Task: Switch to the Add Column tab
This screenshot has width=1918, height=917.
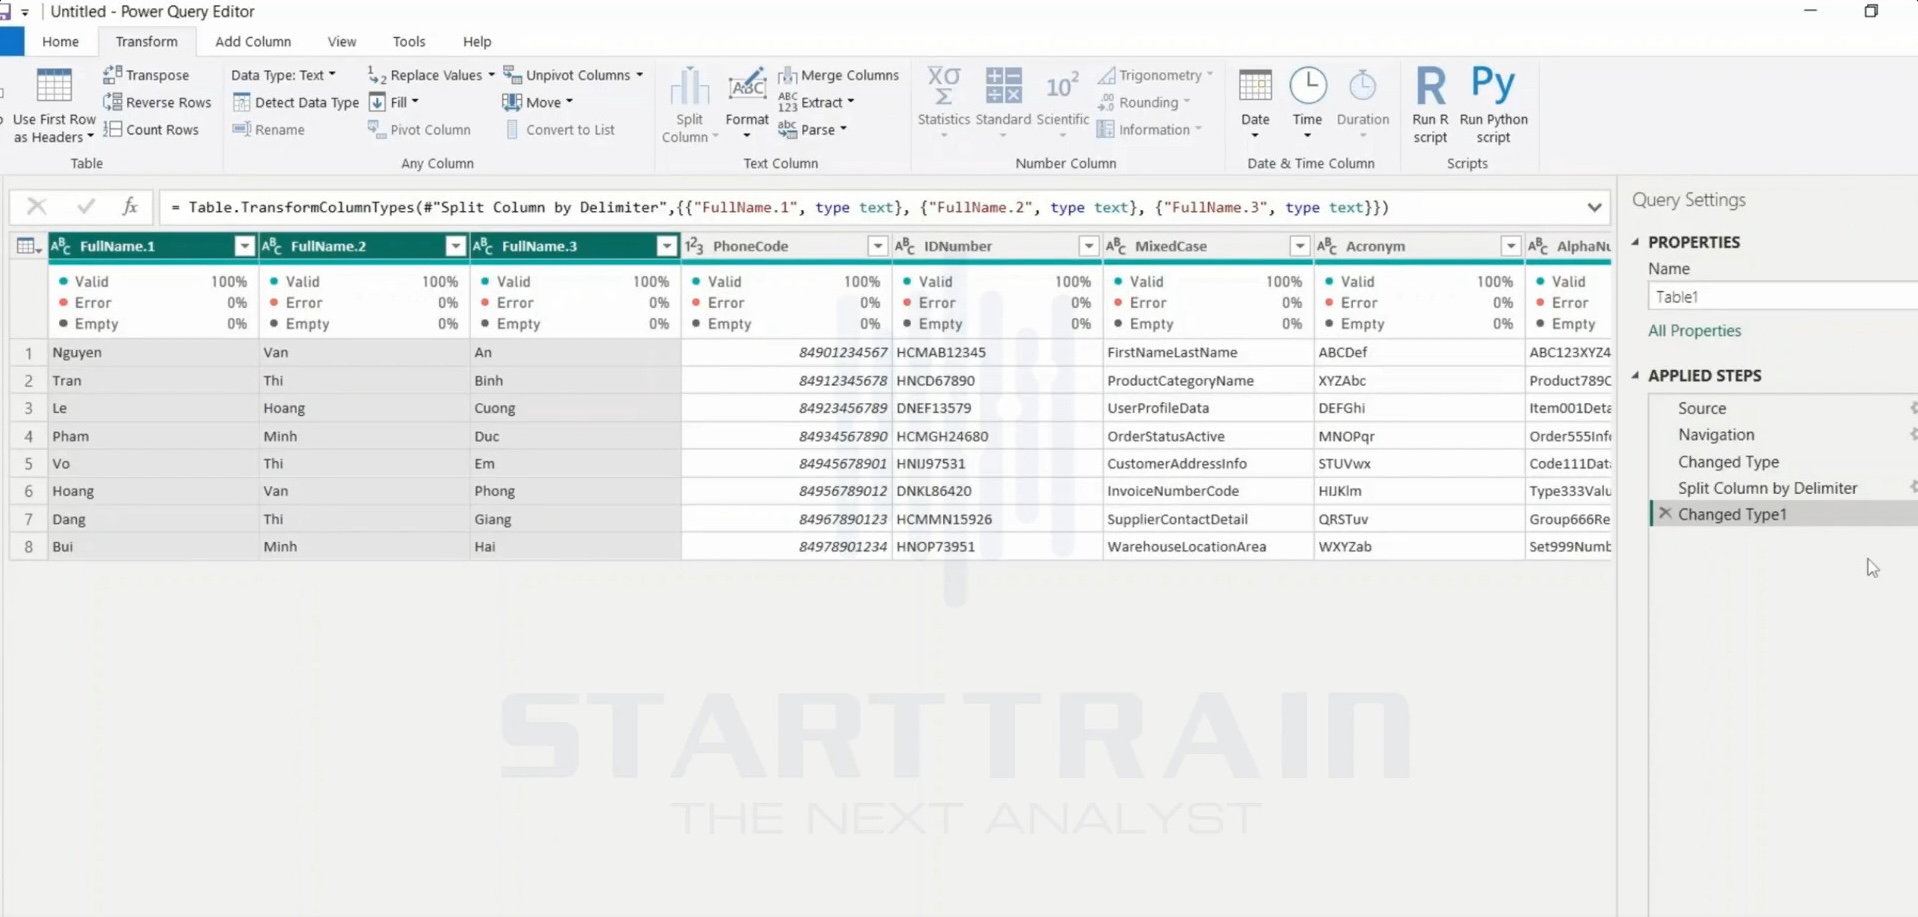Action: coord(253,41)
